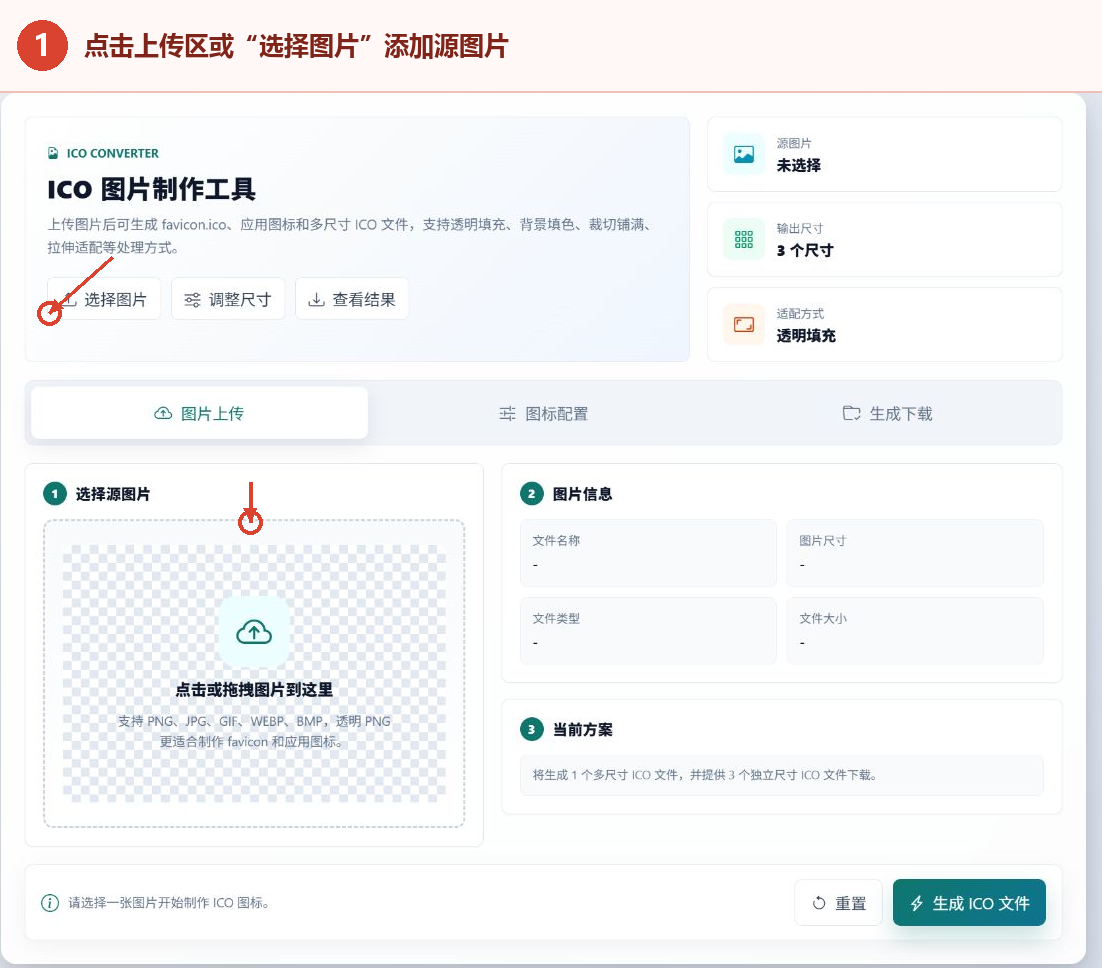Click the 当前方案 description text box
The width and height of the screenshot is (1102, 968).
pyautogui.click(x=782, y=775)
